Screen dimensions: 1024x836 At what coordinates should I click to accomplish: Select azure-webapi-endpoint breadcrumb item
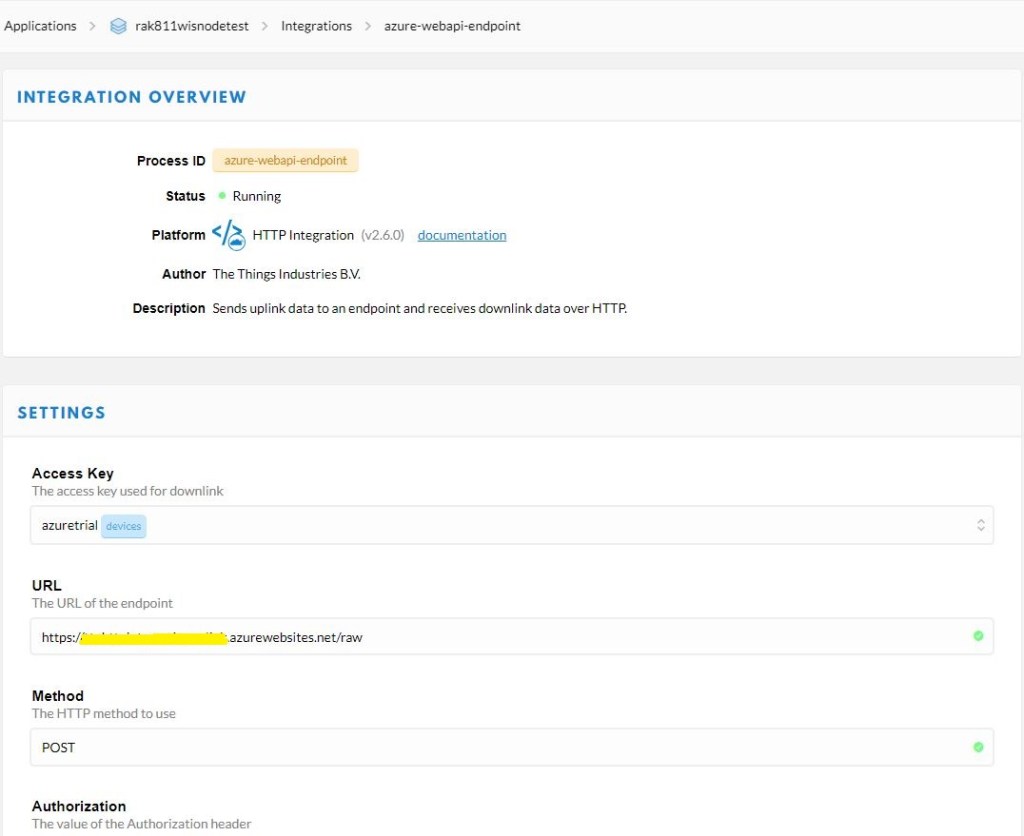point(452,26)
